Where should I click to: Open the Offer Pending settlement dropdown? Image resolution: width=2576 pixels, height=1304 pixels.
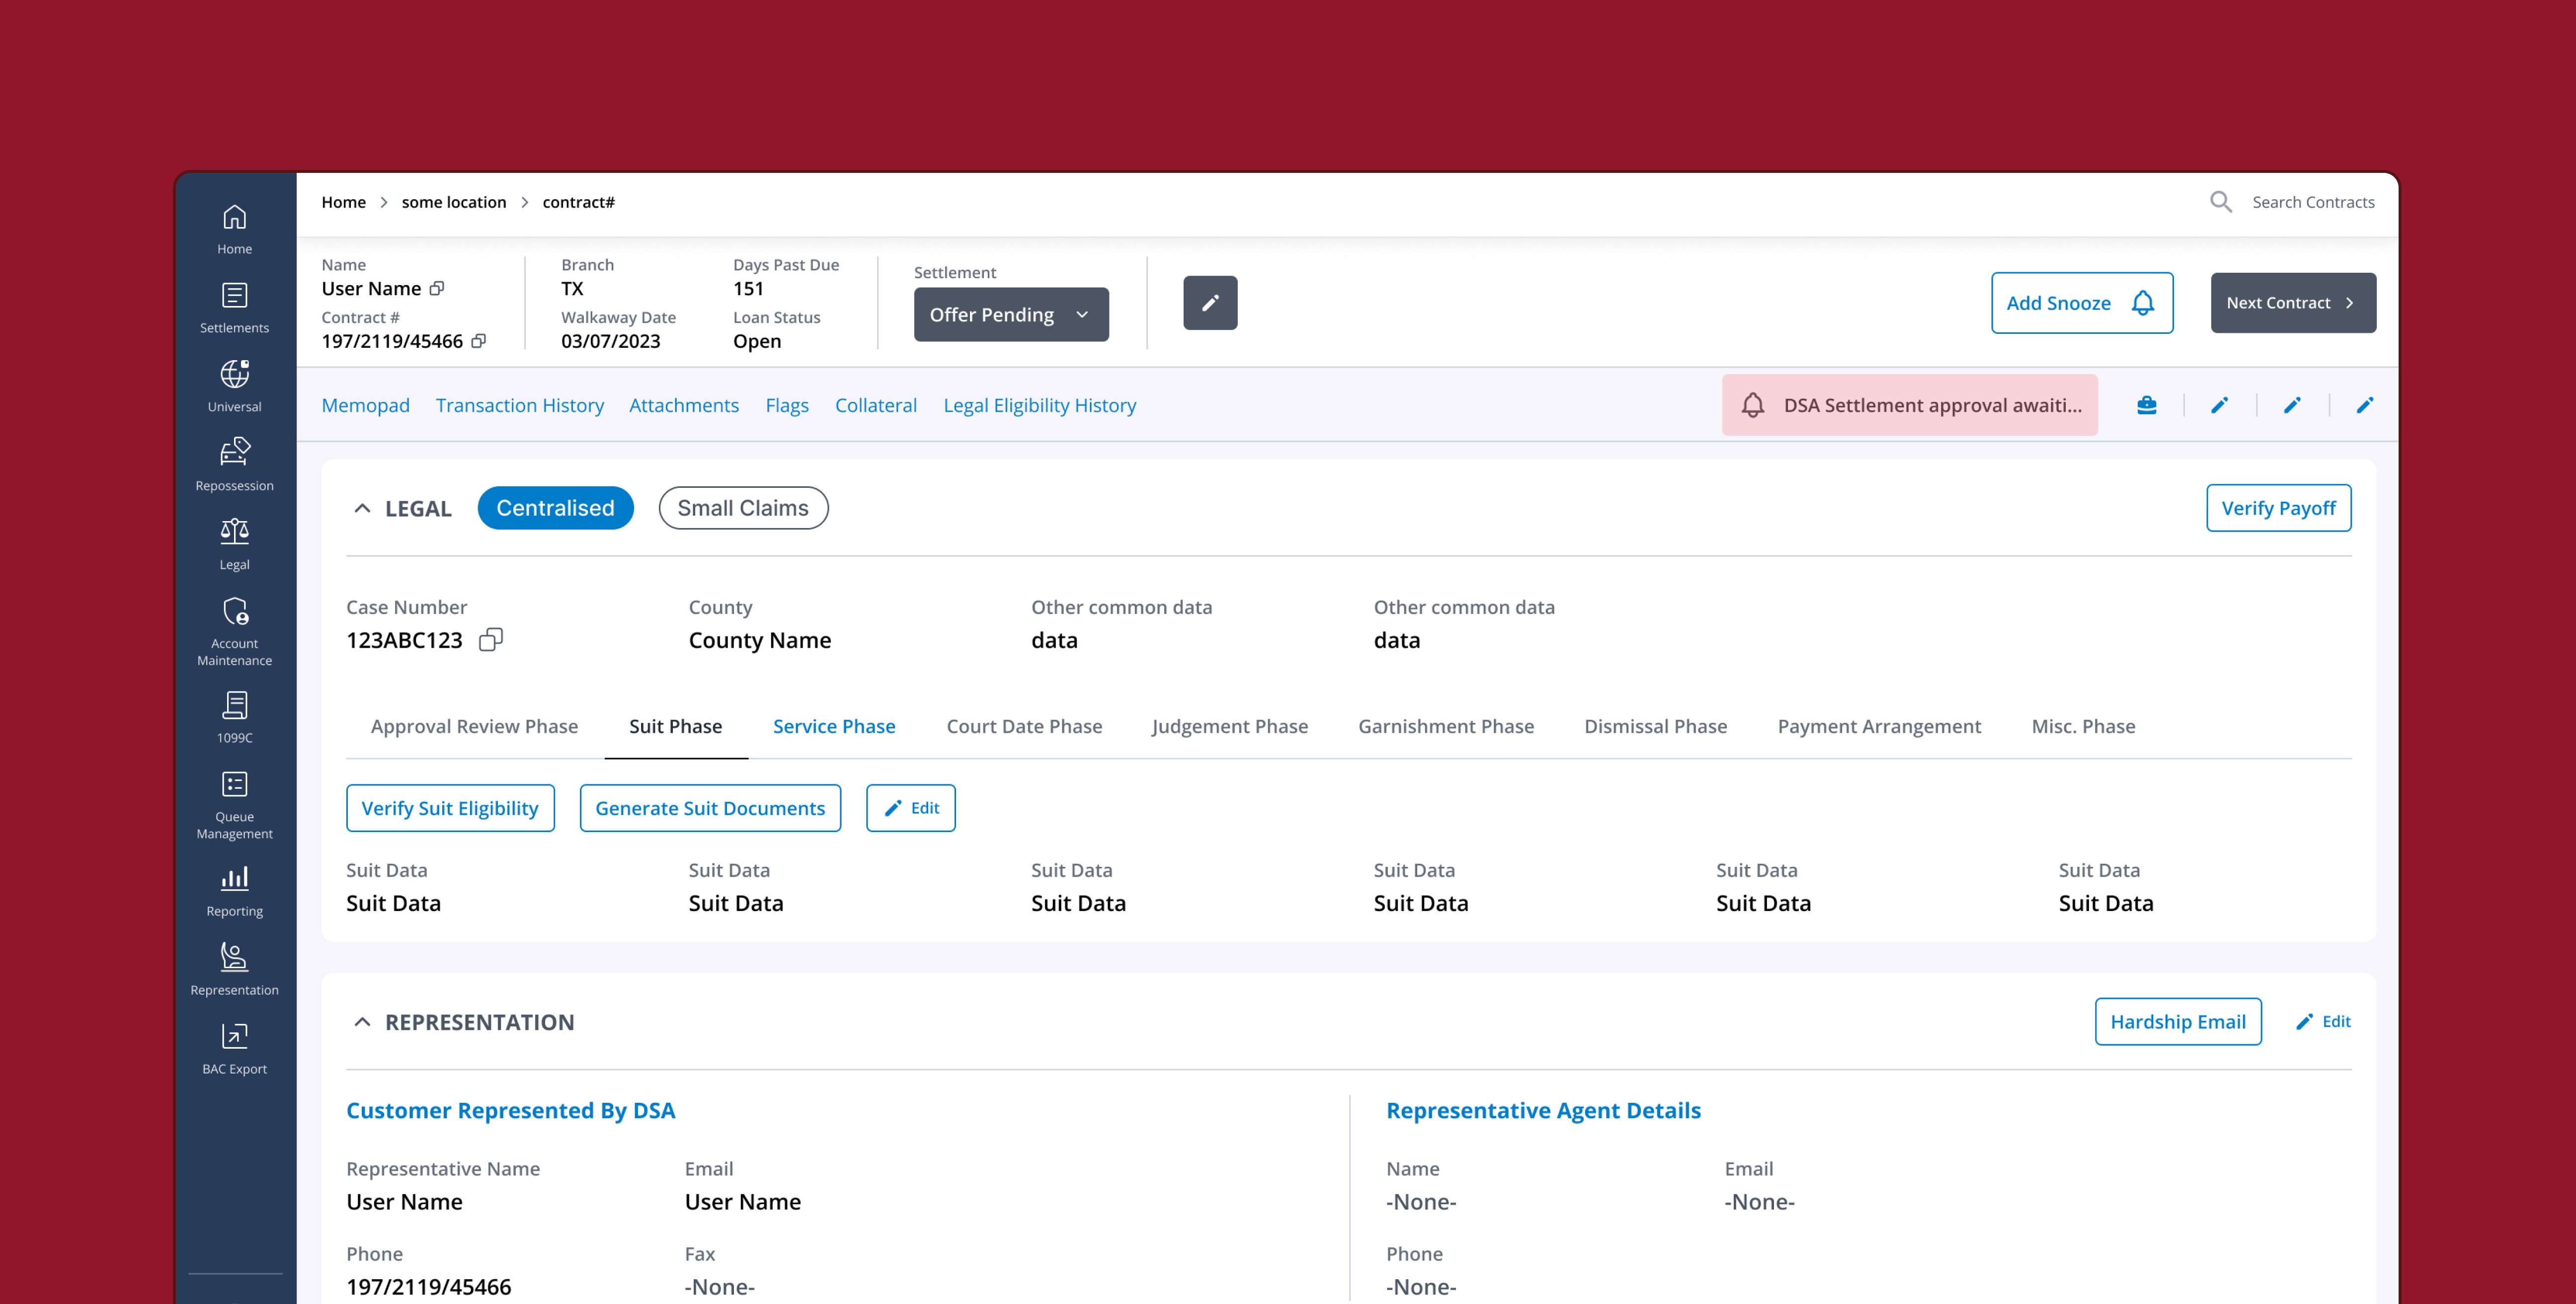pos(1010,314)
